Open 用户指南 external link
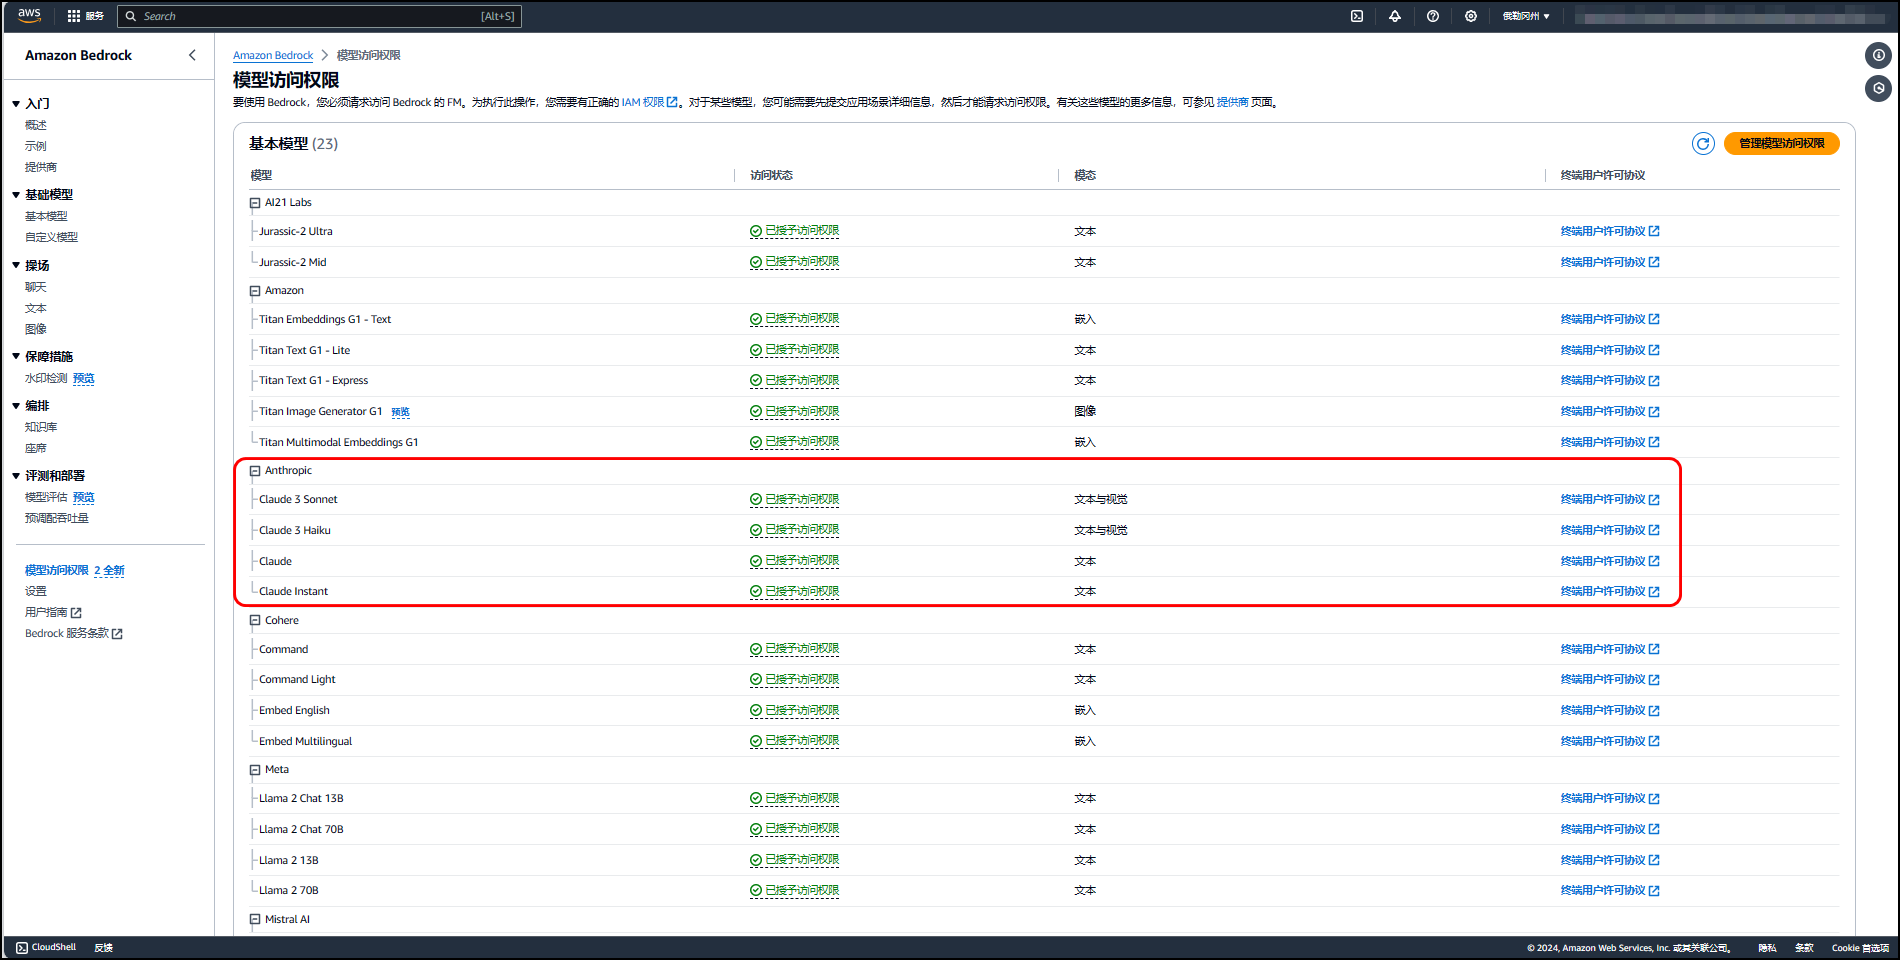 coord(53,613)
